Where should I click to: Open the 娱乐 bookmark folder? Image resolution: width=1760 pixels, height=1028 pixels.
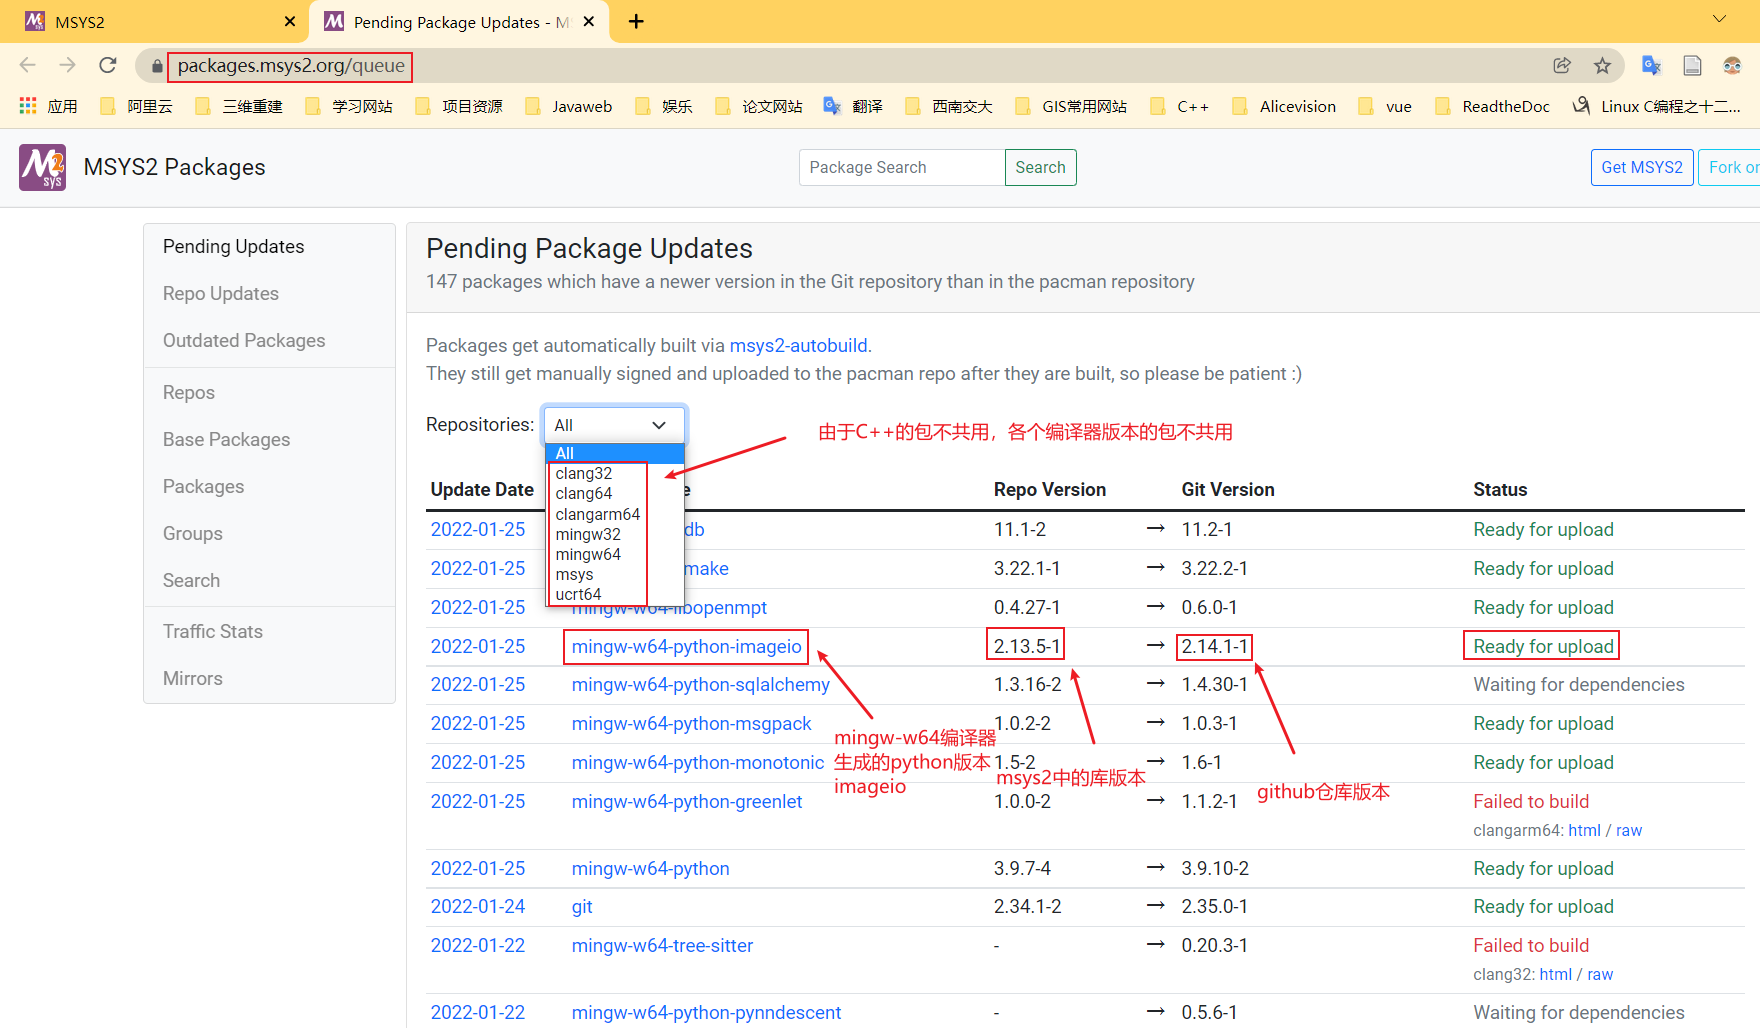pyautogui.click(x=664, y=106)
